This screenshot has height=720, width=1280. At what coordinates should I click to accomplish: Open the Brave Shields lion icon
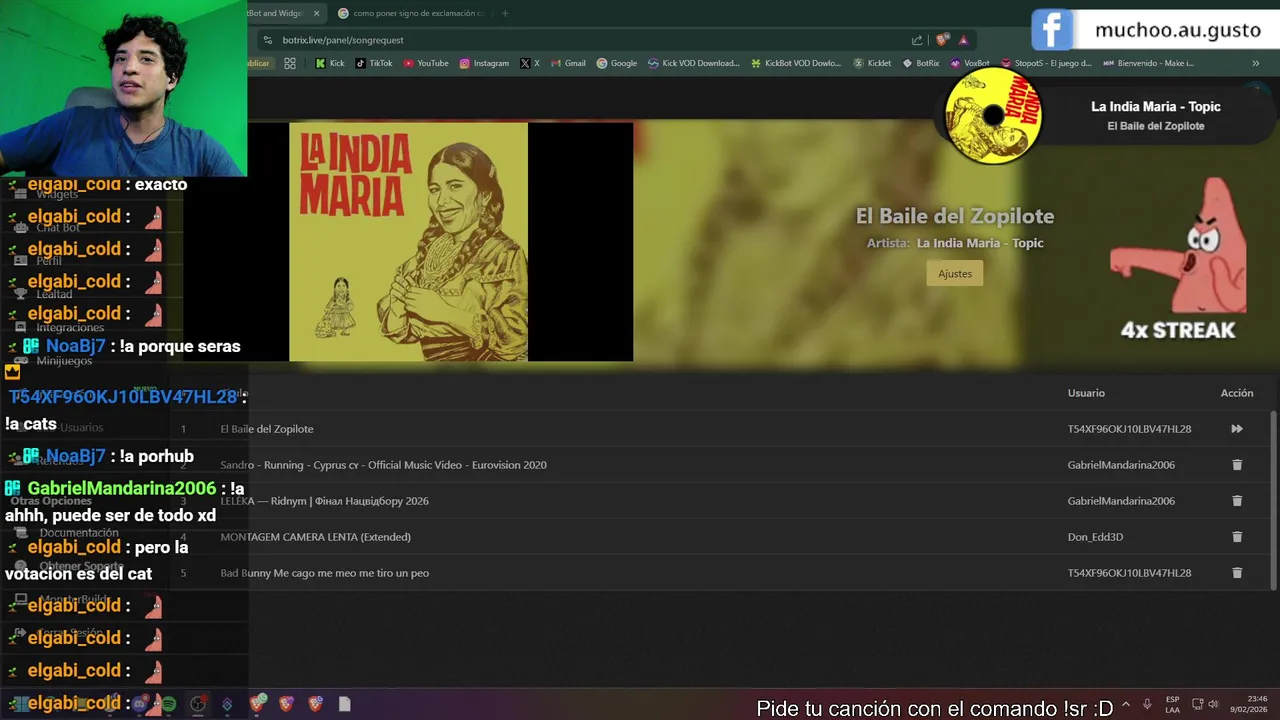pyautogui.click(x=942, y=40)
